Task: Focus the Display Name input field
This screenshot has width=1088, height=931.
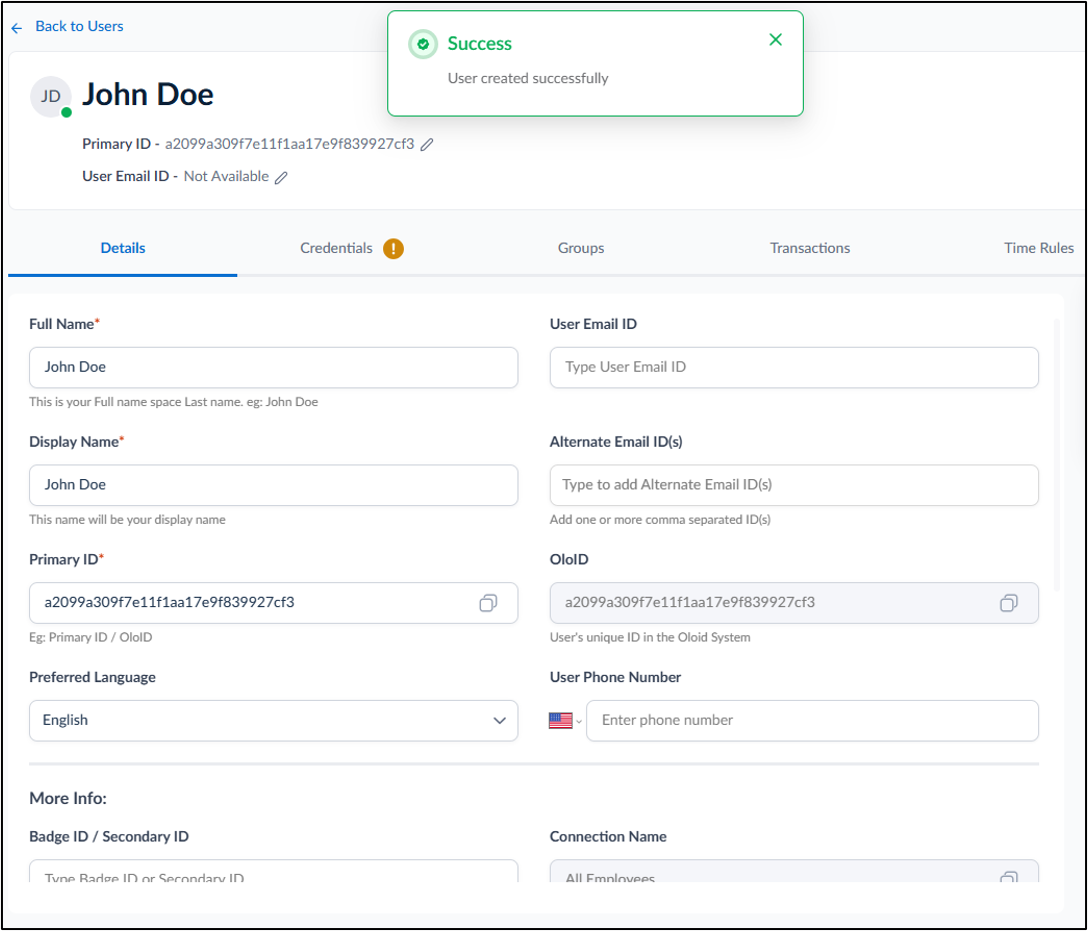Action: click(273, 486)
